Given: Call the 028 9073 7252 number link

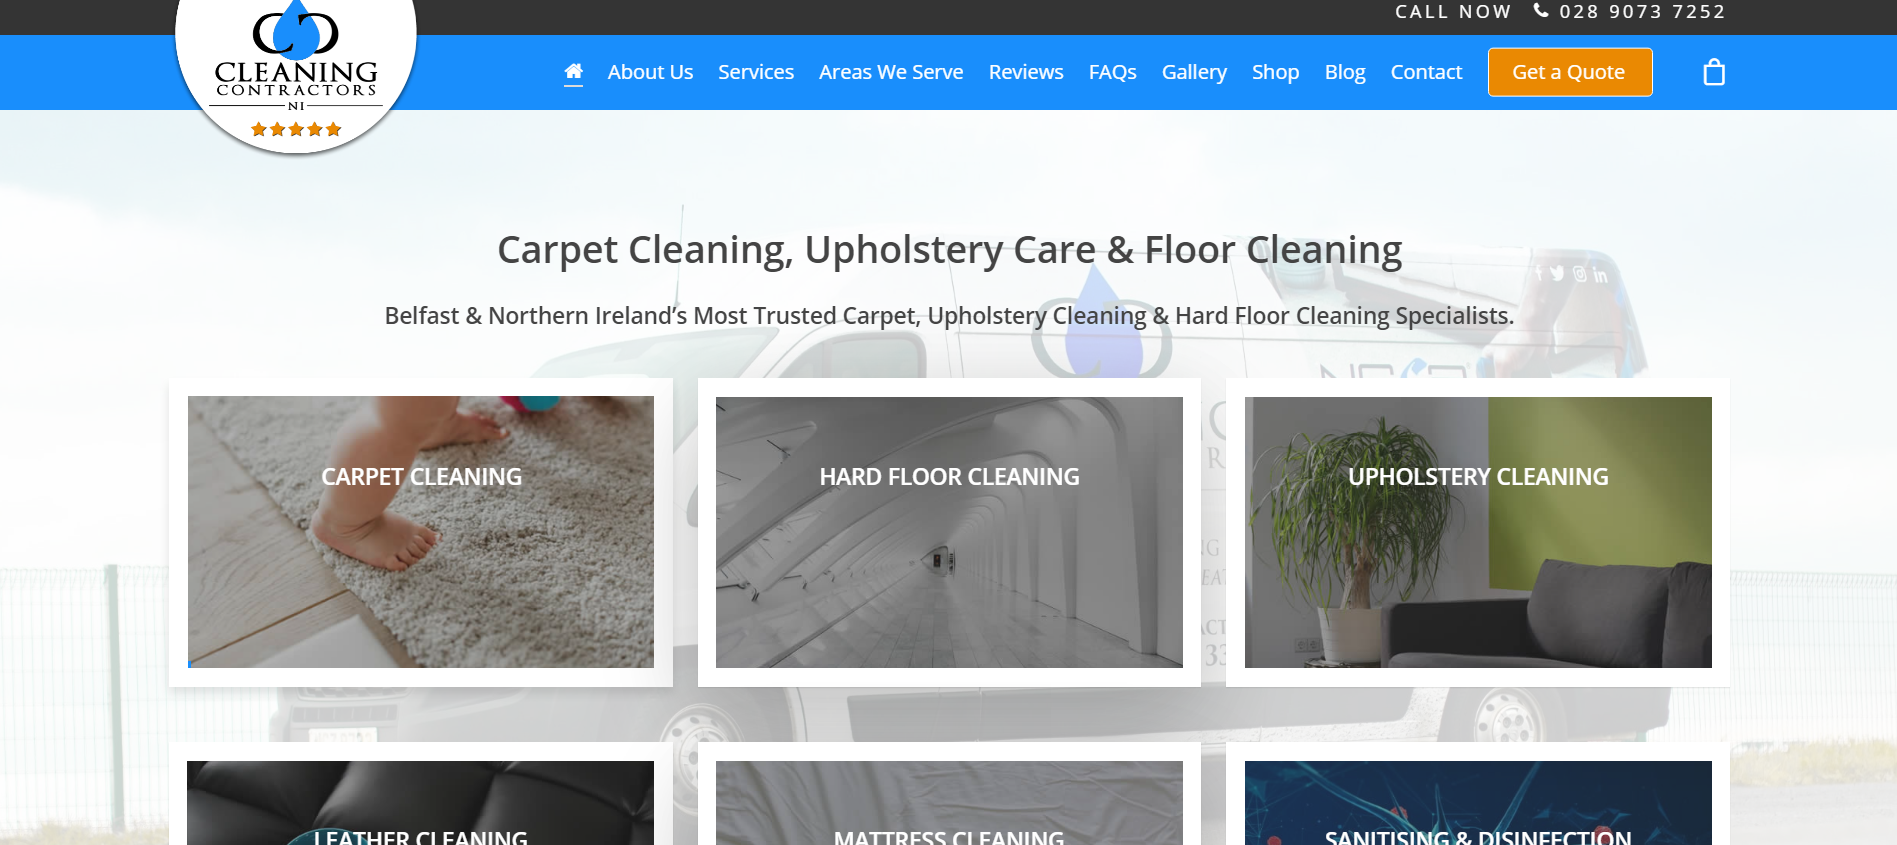Looking at the screenshot, I should [x=1642, y=11].
